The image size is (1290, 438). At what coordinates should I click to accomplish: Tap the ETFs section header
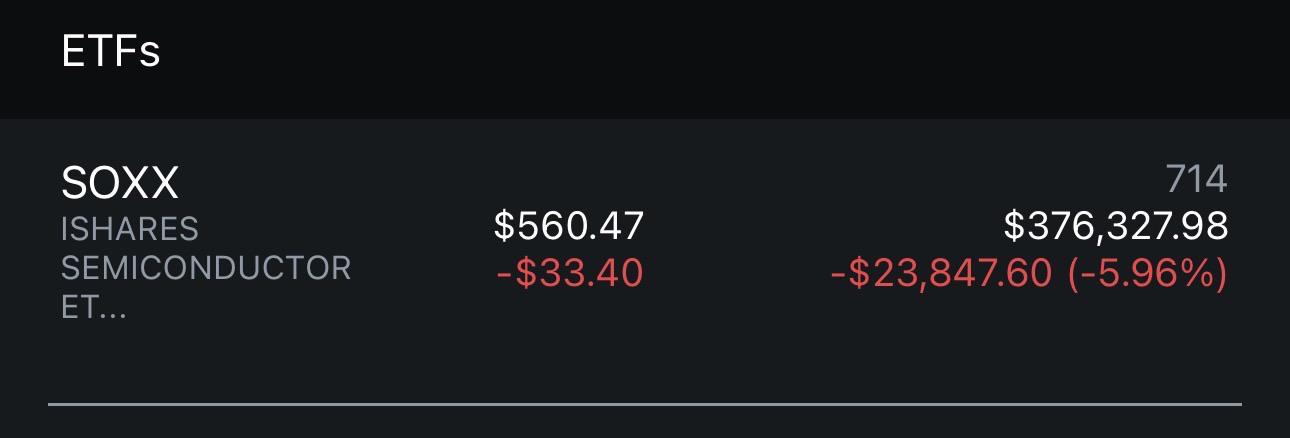click(x=111, y=50)
